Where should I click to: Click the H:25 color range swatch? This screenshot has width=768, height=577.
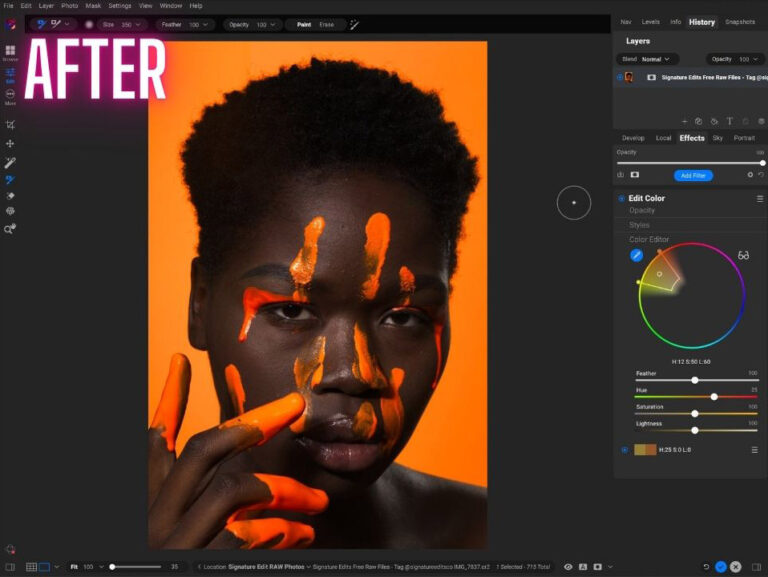point(645,450)
